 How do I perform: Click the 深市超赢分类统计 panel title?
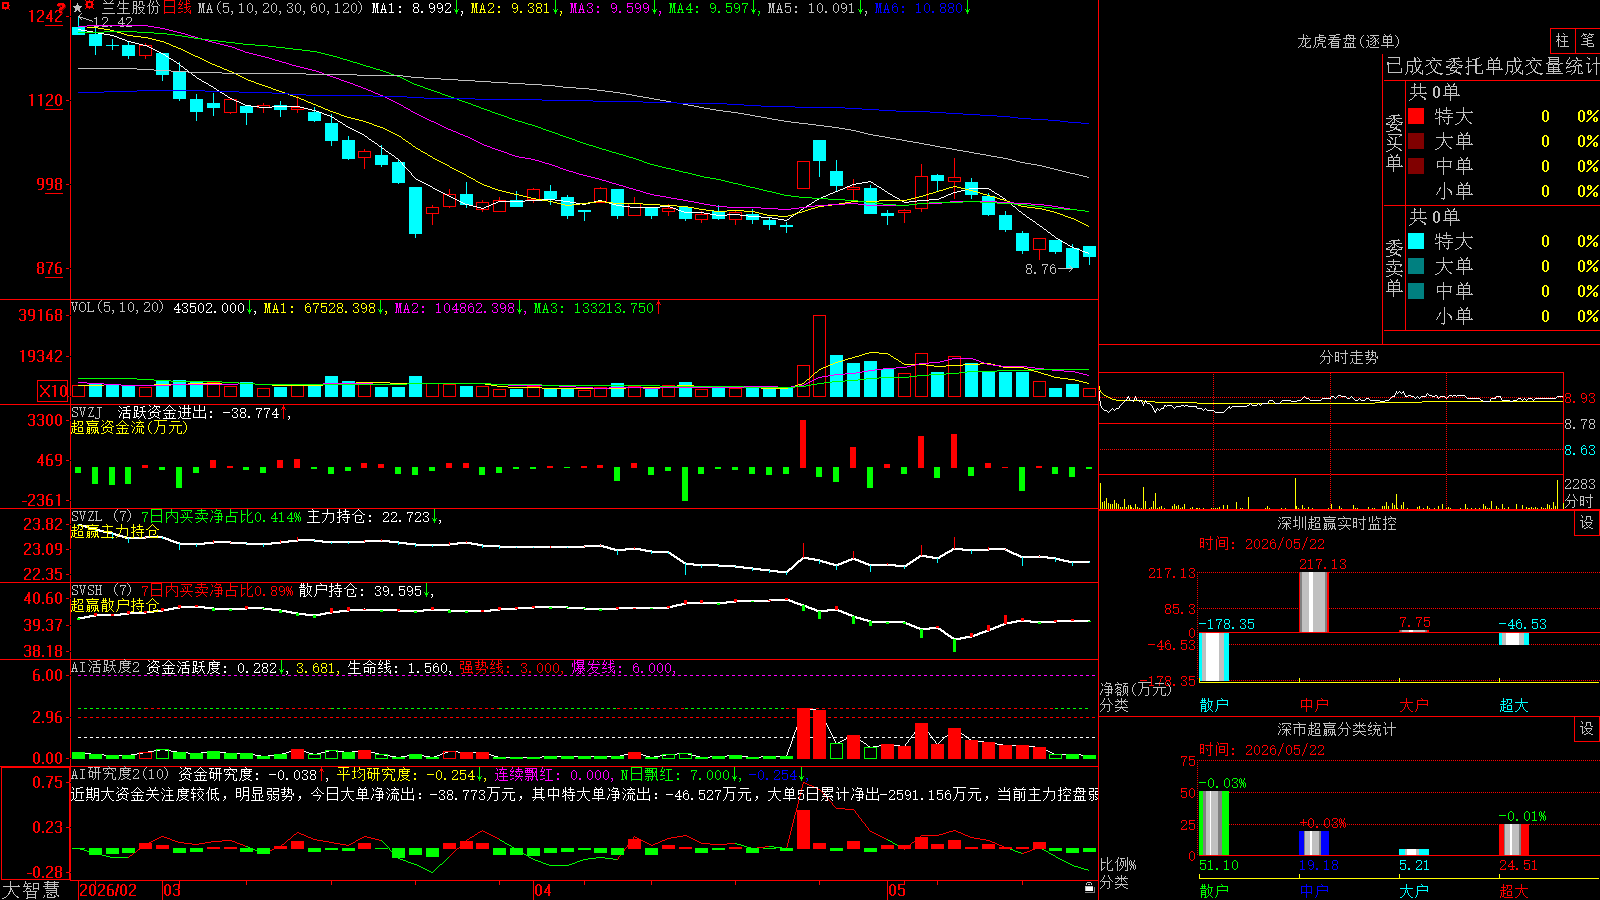pos(1337,729)
